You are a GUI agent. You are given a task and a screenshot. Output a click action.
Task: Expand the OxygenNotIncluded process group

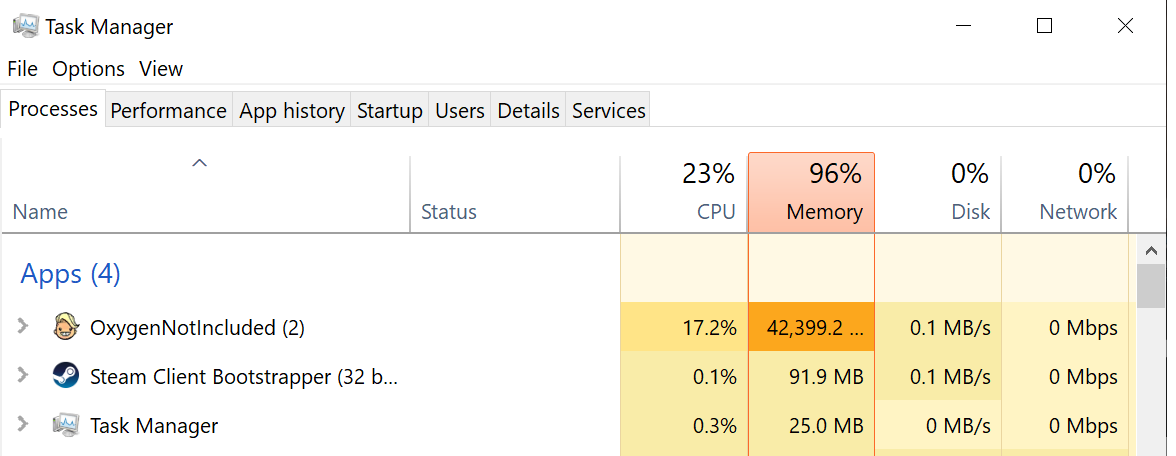point(24,327)
